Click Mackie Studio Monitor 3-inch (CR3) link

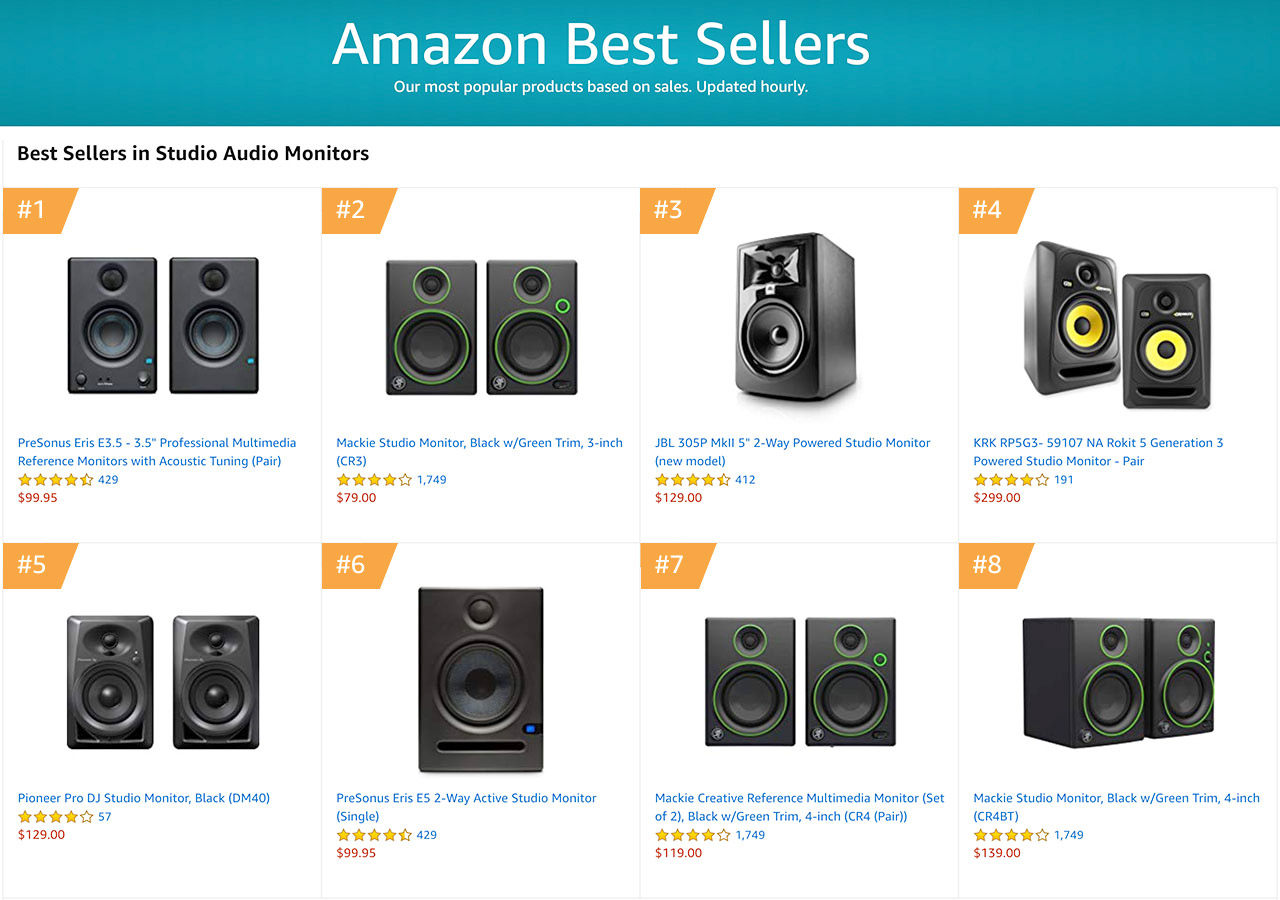479,452
